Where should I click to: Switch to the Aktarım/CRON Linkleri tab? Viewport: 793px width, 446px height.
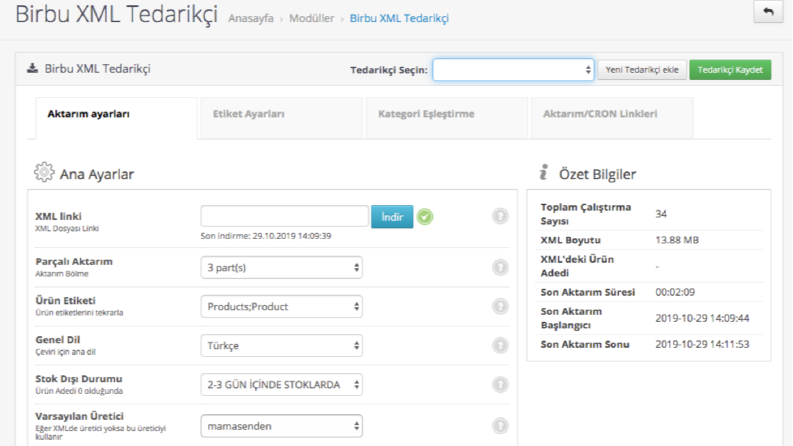pyautogui.click(x=612, y=117)
